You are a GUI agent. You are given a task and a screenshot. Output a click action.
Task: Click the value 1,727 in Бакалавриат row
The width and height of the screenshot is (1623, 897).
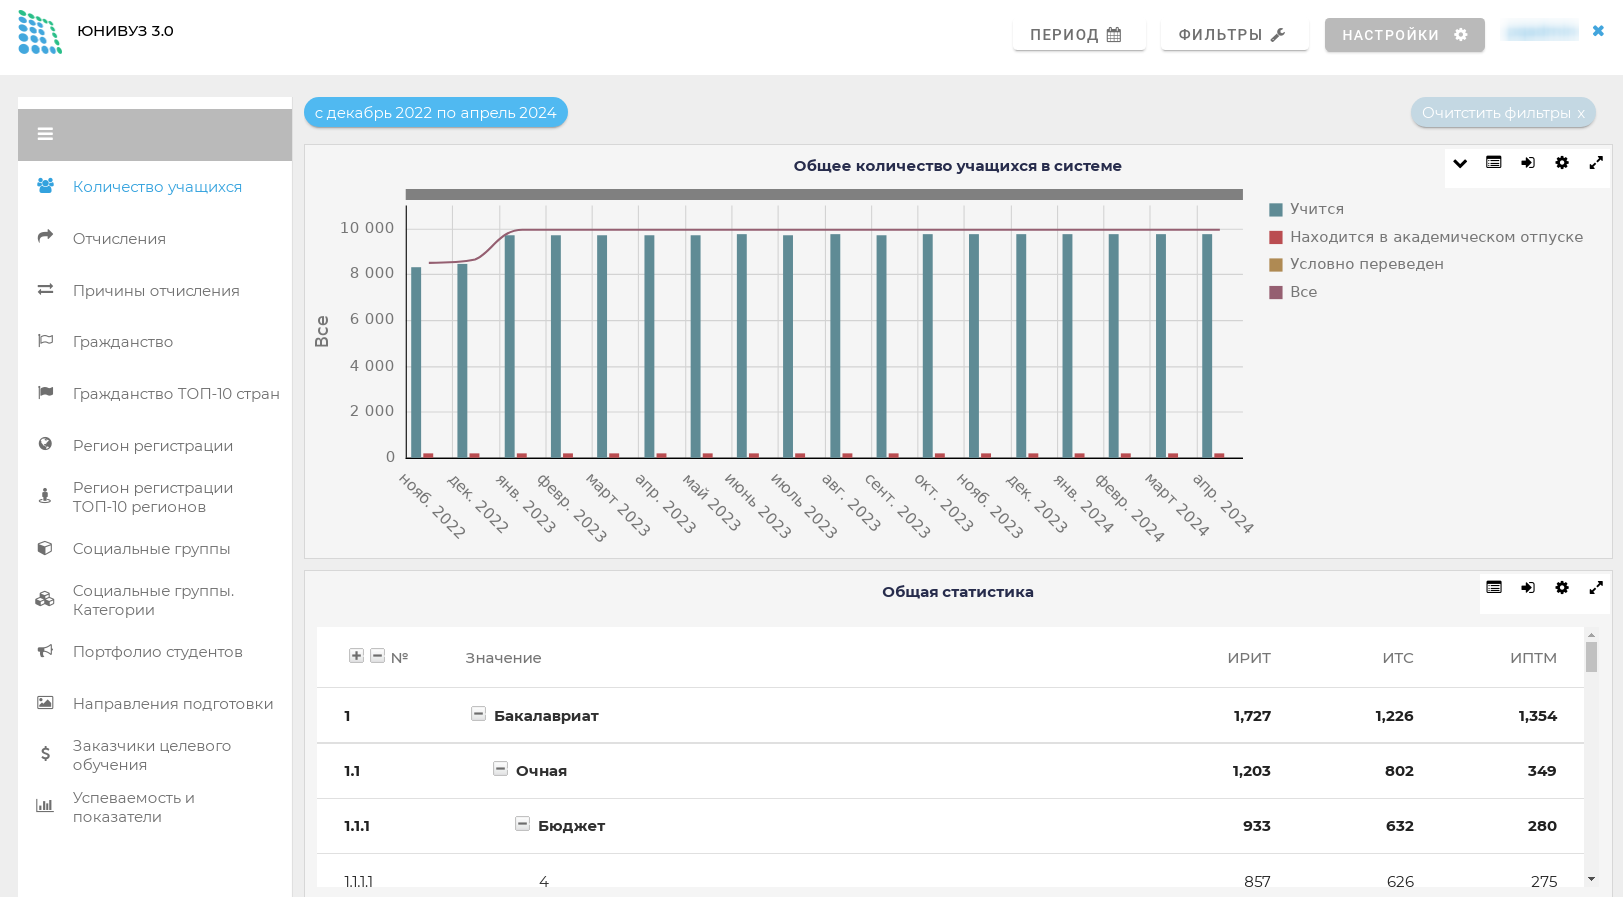click(1252, 716)
